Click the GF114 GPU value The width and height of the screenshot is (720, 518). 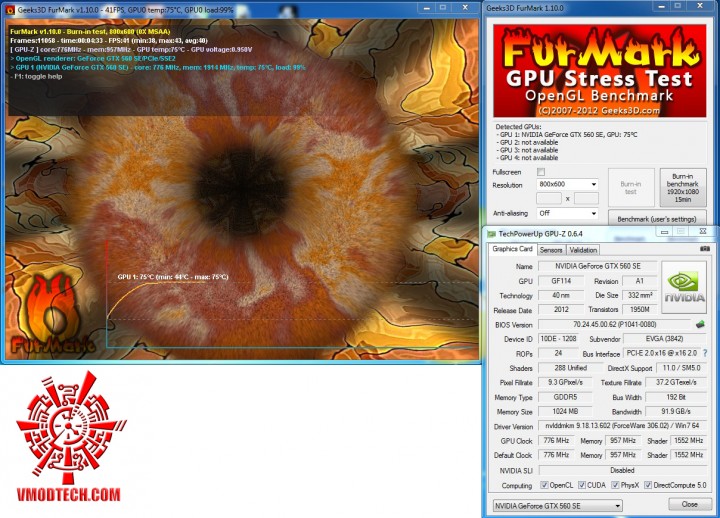[x=561, y=281]
